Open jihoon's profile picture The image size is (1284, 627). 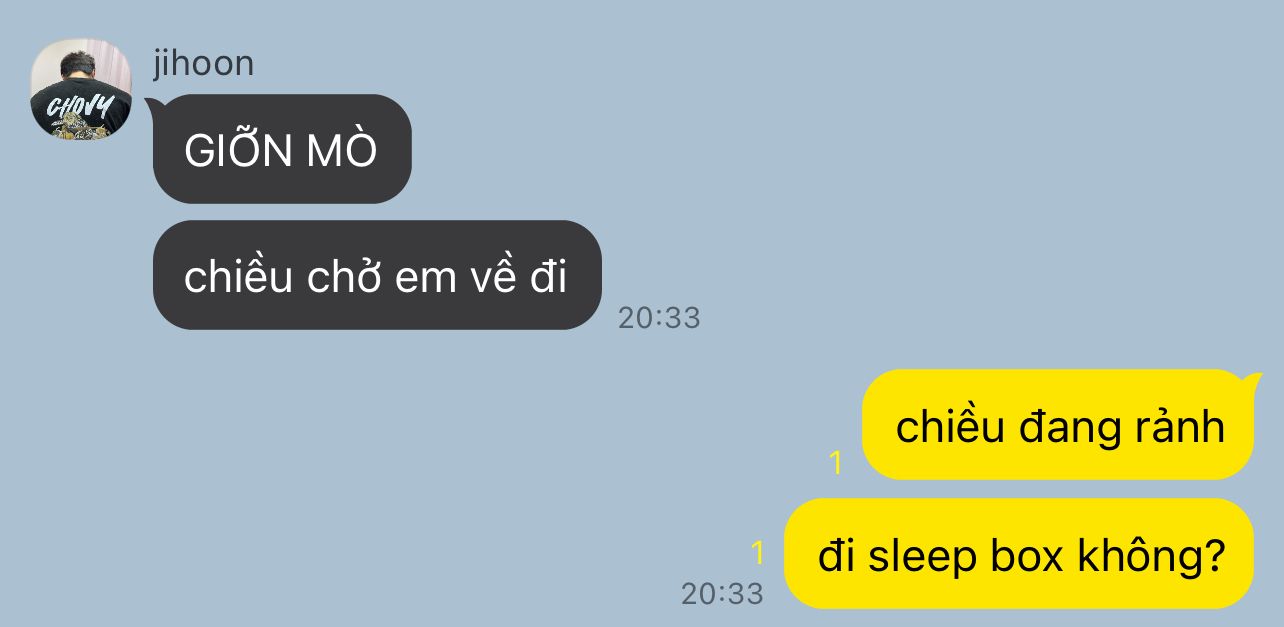tap(81, 89)
